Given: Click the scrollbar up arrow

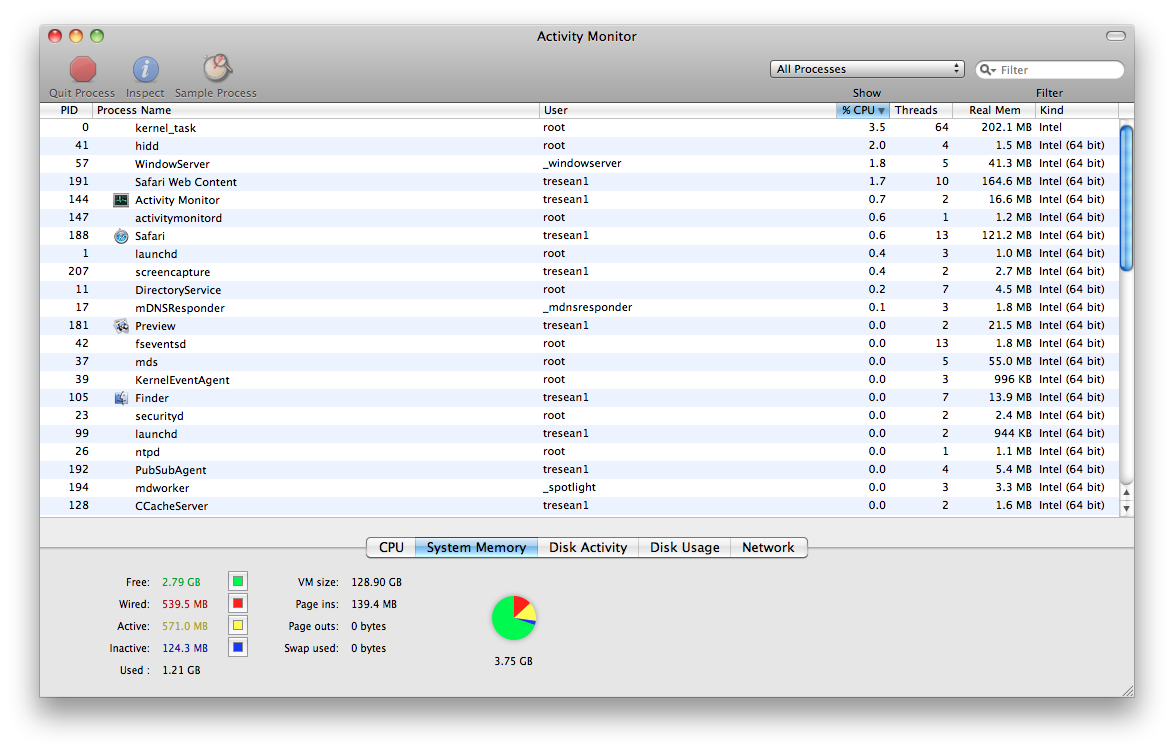Looking at the screenshot, I should pos(1126,493).
